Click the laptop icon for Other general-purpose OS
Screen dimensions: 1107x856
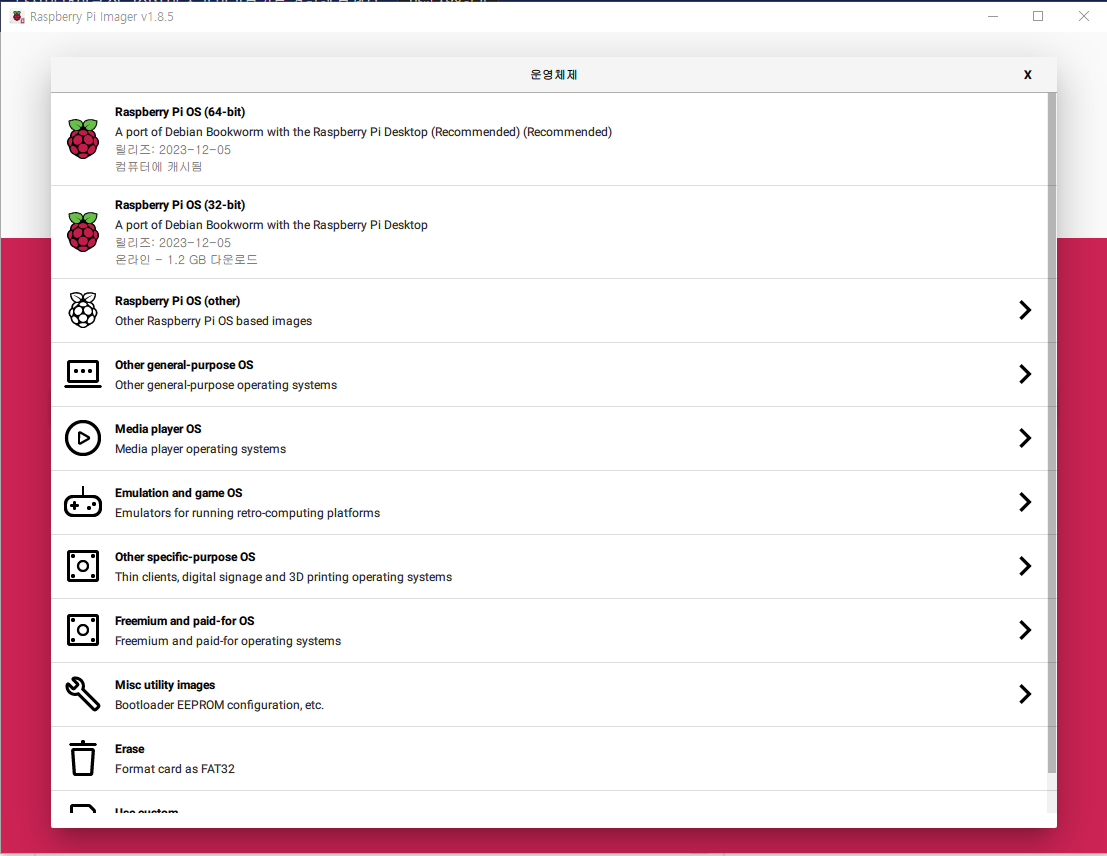[x=83, y=374]
